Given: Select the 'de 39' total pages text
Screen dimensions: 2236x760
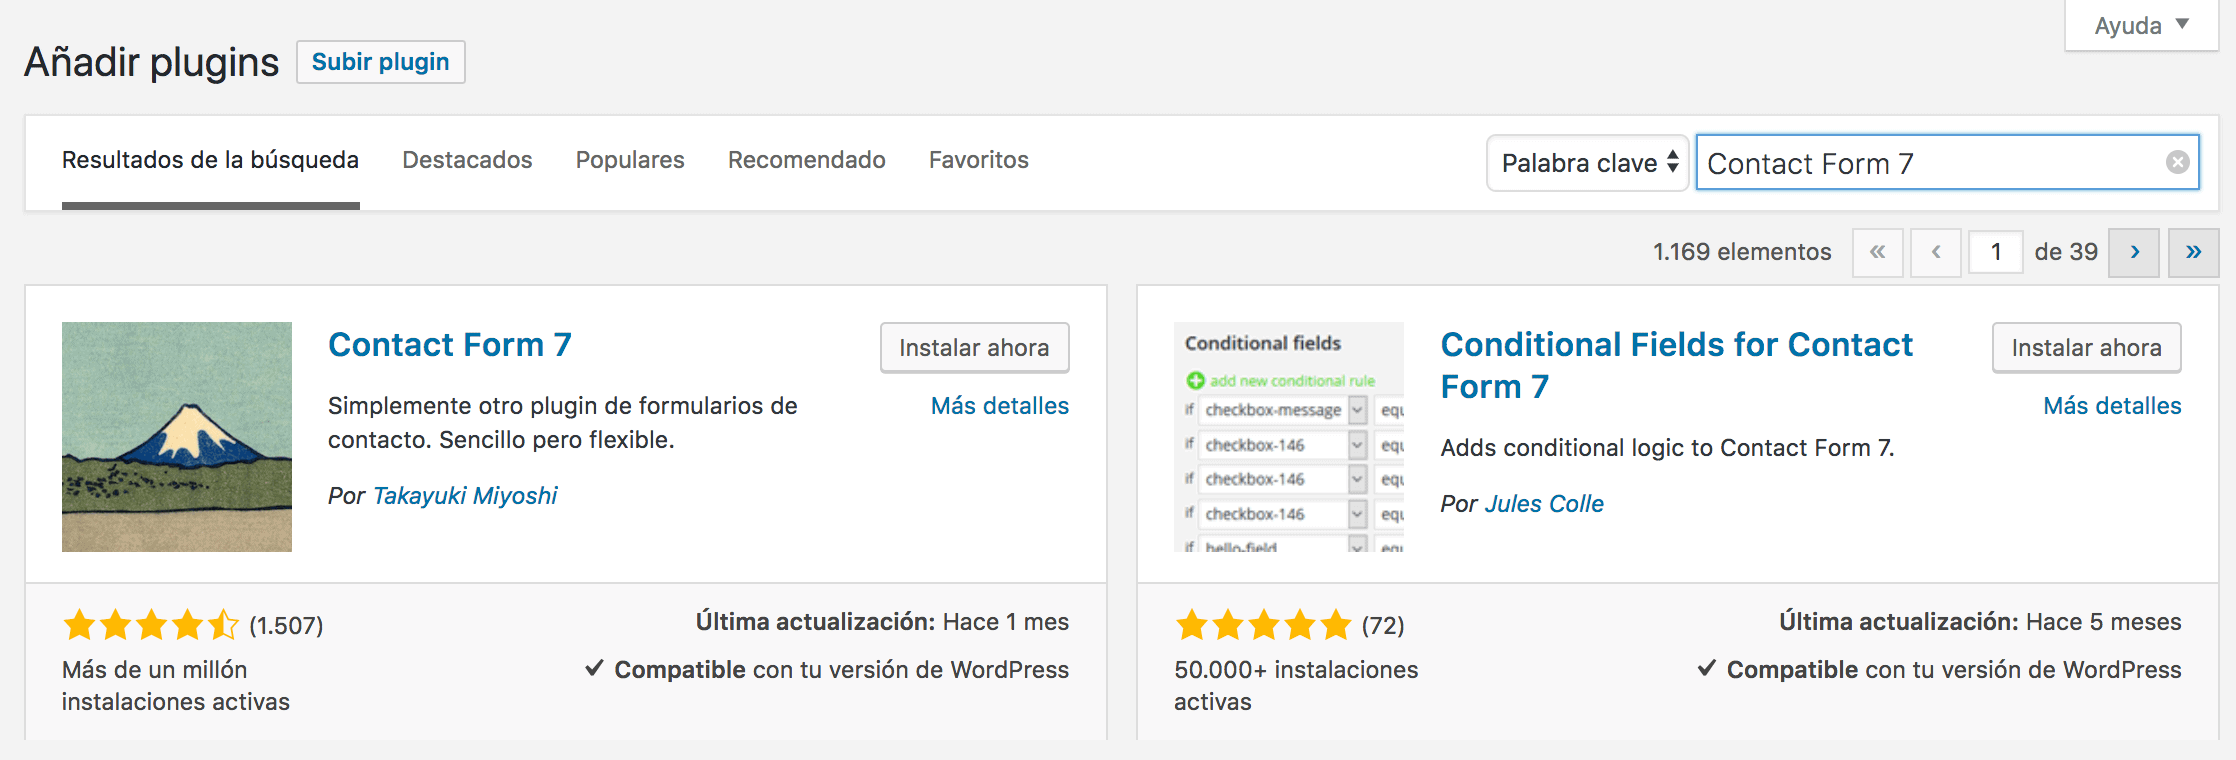Looking at the screenshot, I should click(x=2066, y=252).
